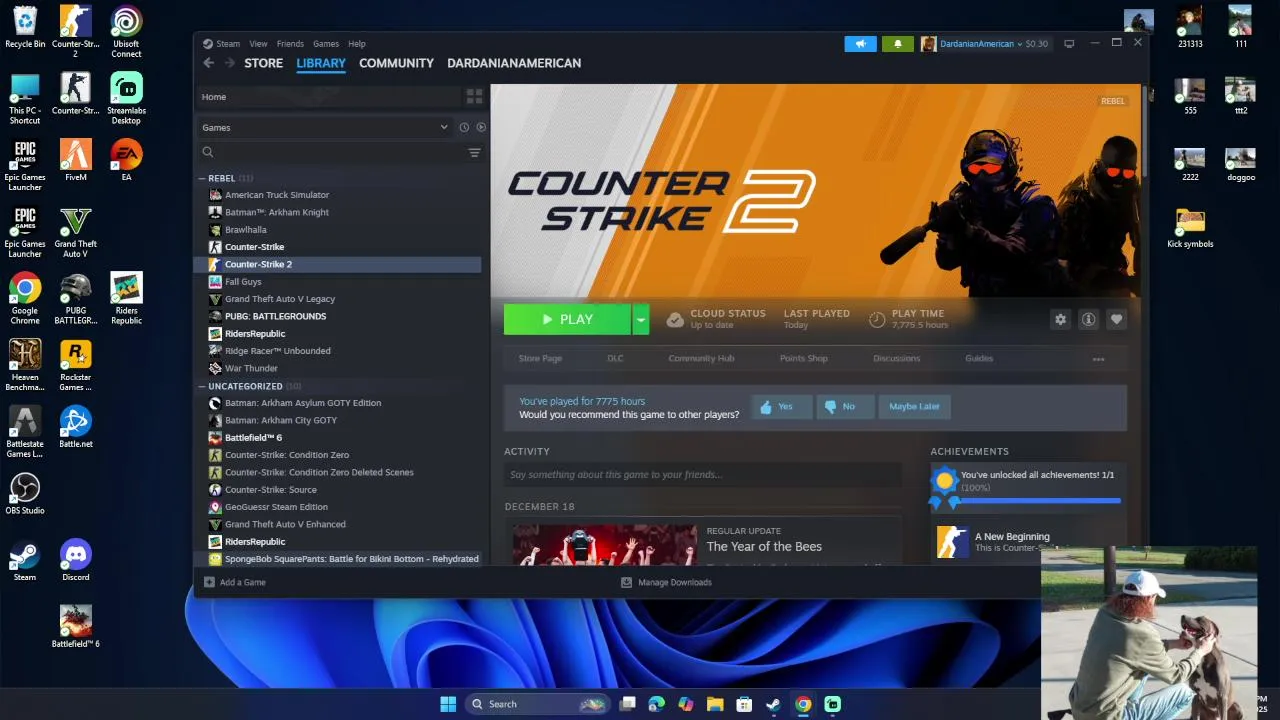Open Discord desktop shortcut
The image size is (1280, 720).
pos(76,560)
